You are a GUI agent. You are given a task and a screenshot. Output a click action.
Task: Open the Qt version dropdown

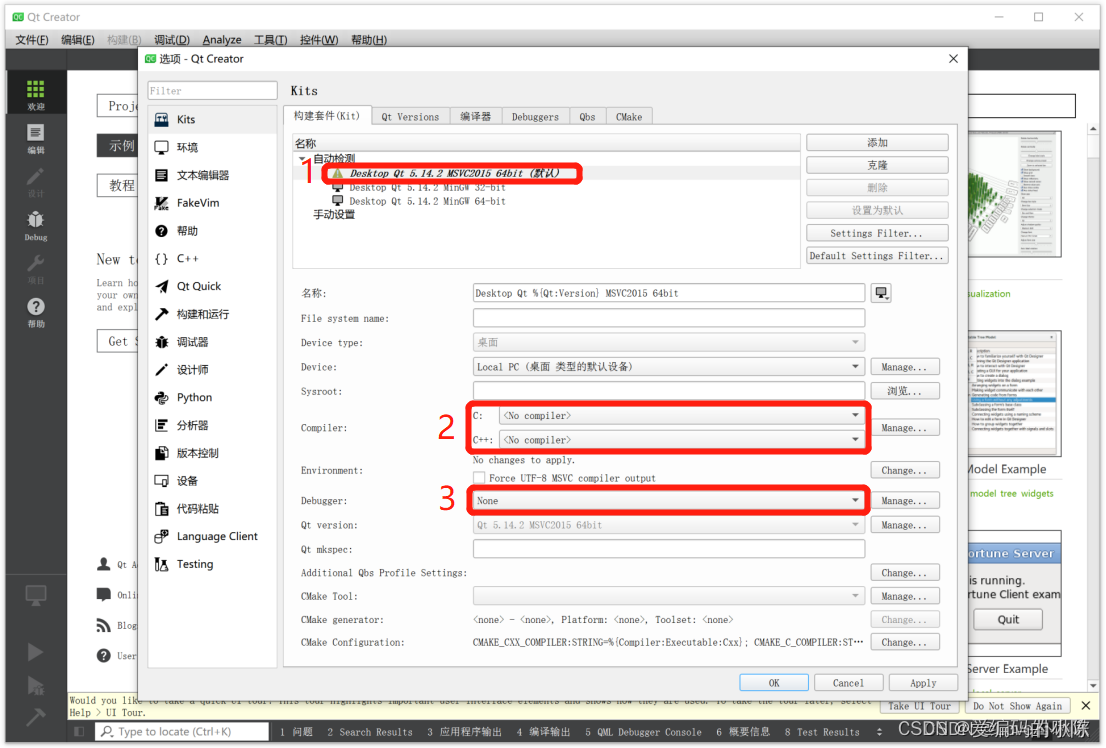point(669,525)
